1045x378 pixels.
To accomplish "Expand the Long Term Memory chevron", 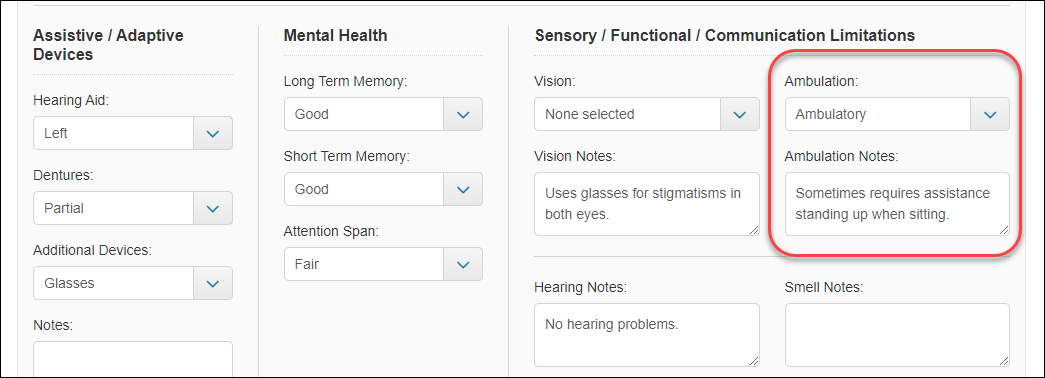I will 463,114.
